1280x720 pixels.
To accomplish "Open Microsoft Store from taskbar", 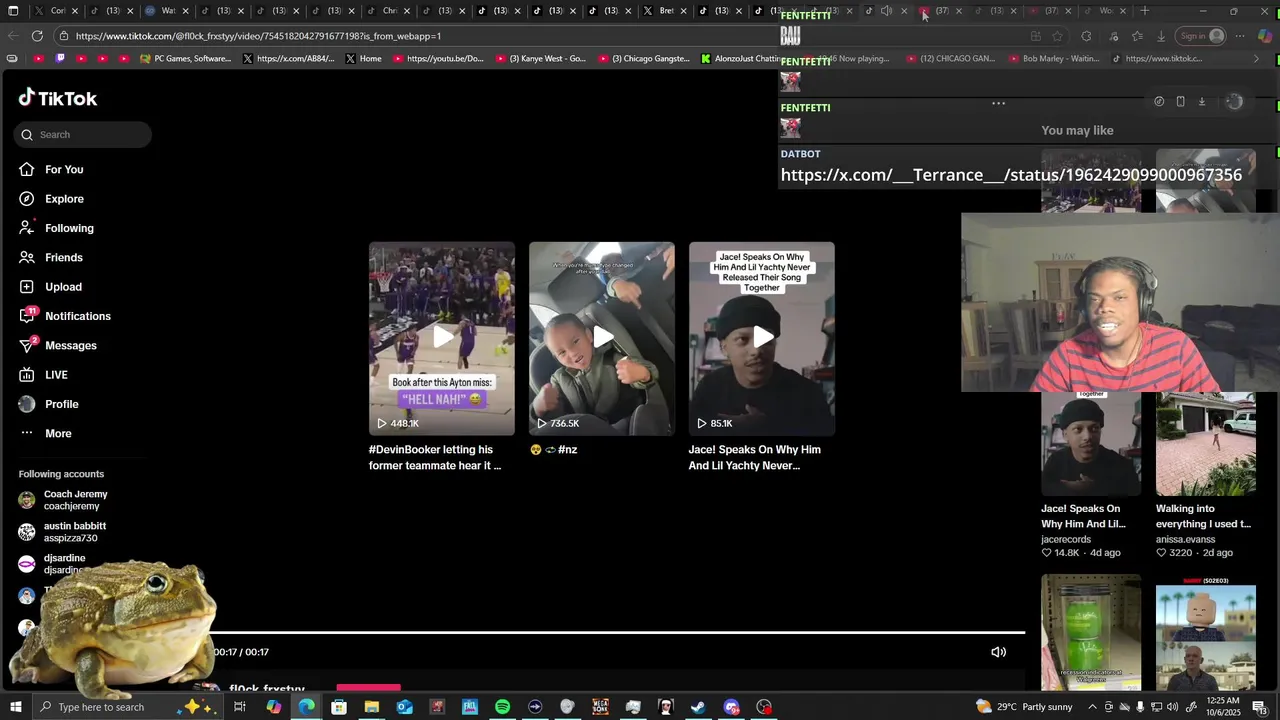I will click(339, 707).
